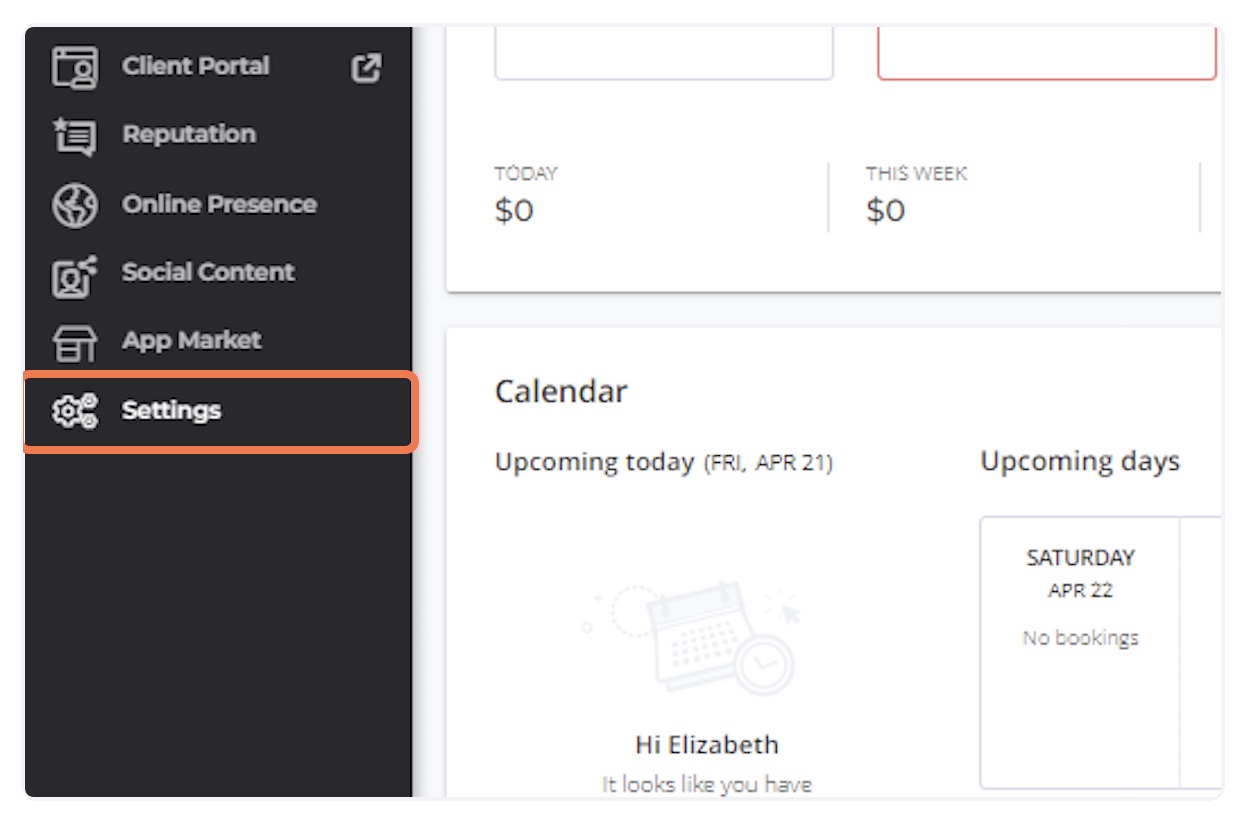Click the Settings gears icon
This screenshot has width=1256, height=816.
(x=75, y=411)
